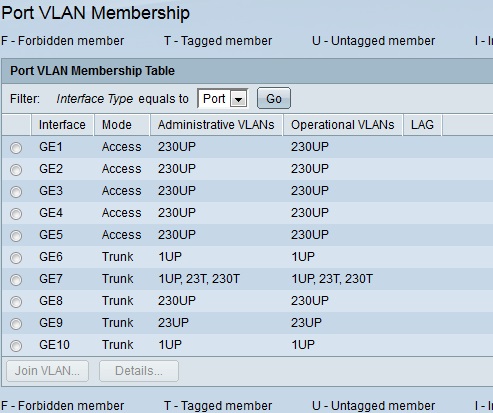
Task: Open the Interface Type dropdown arrow
Action: (239, 99)
